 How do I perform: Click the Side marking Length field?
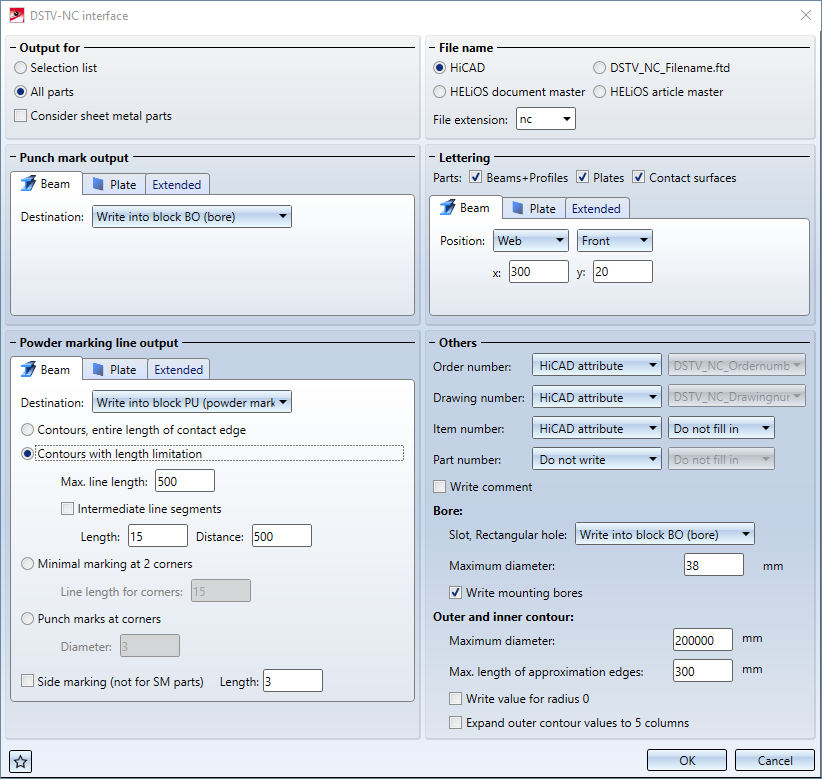click(293, 680)
